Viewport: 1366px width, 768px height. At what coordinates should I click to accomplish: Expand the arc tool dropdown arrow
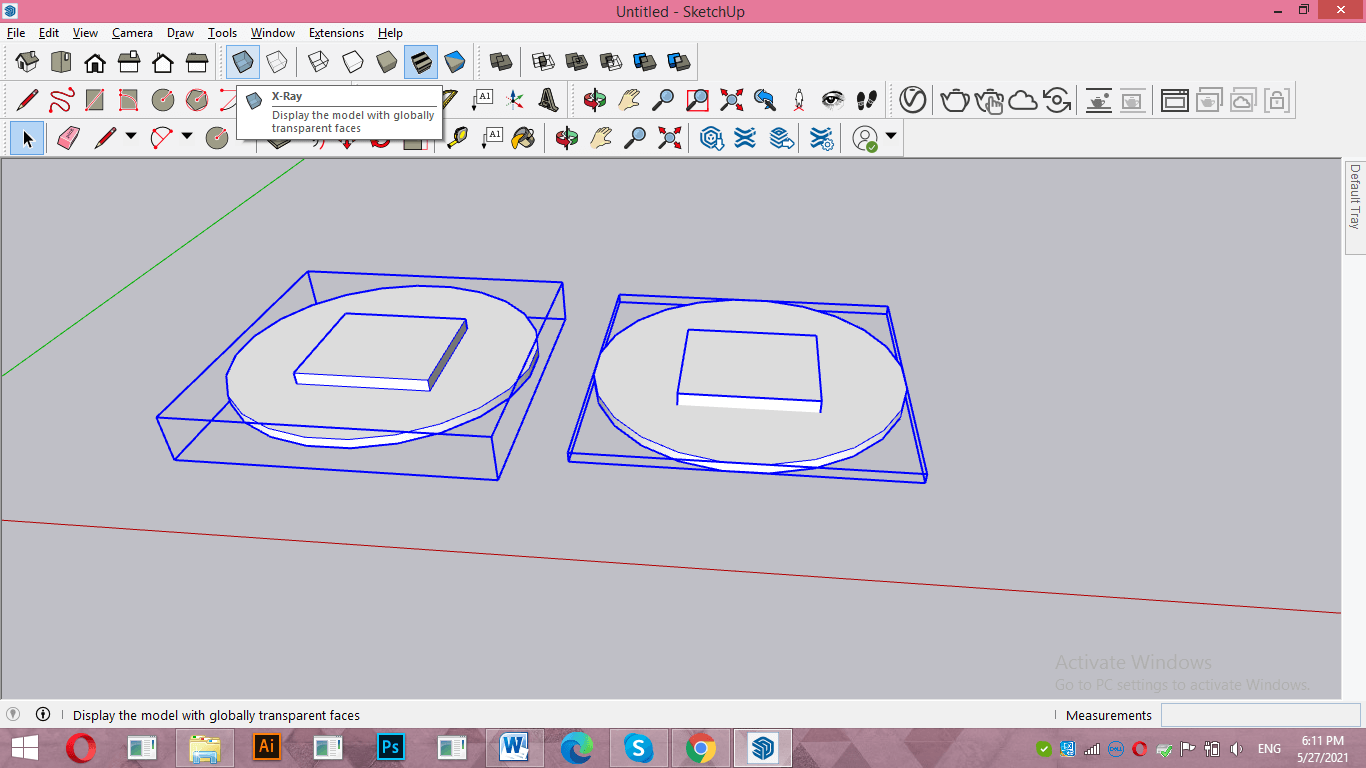187,137
